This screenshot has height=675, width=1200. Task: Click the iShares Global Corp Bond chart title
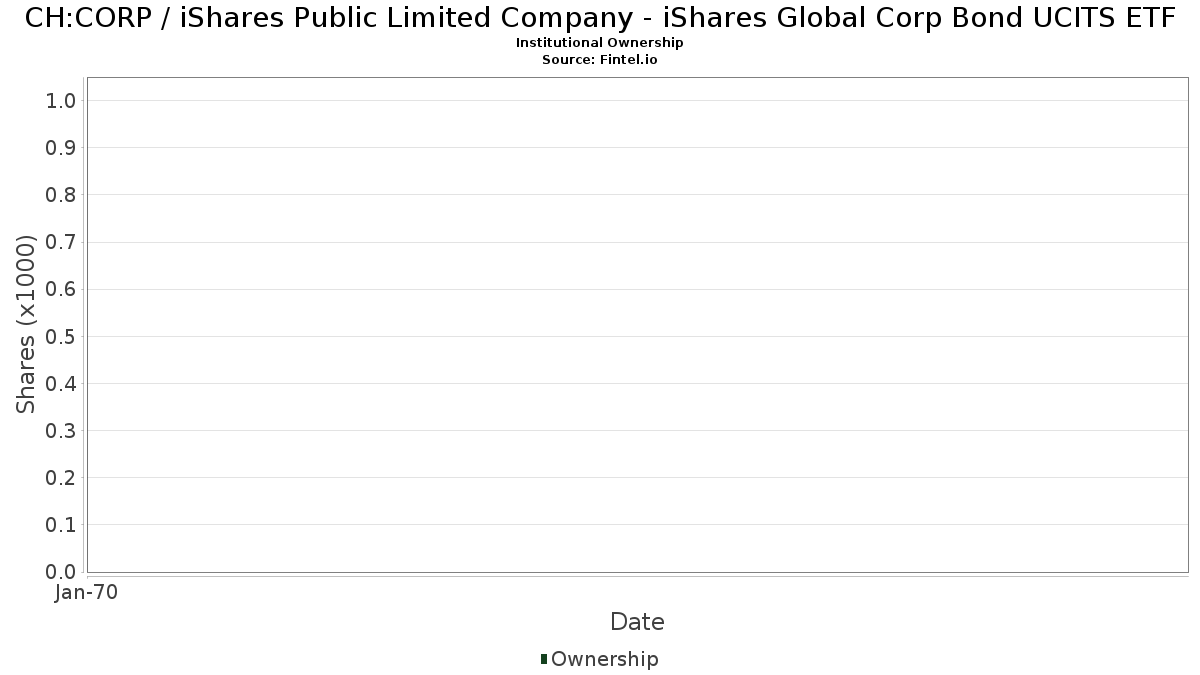tap(600, 18)
